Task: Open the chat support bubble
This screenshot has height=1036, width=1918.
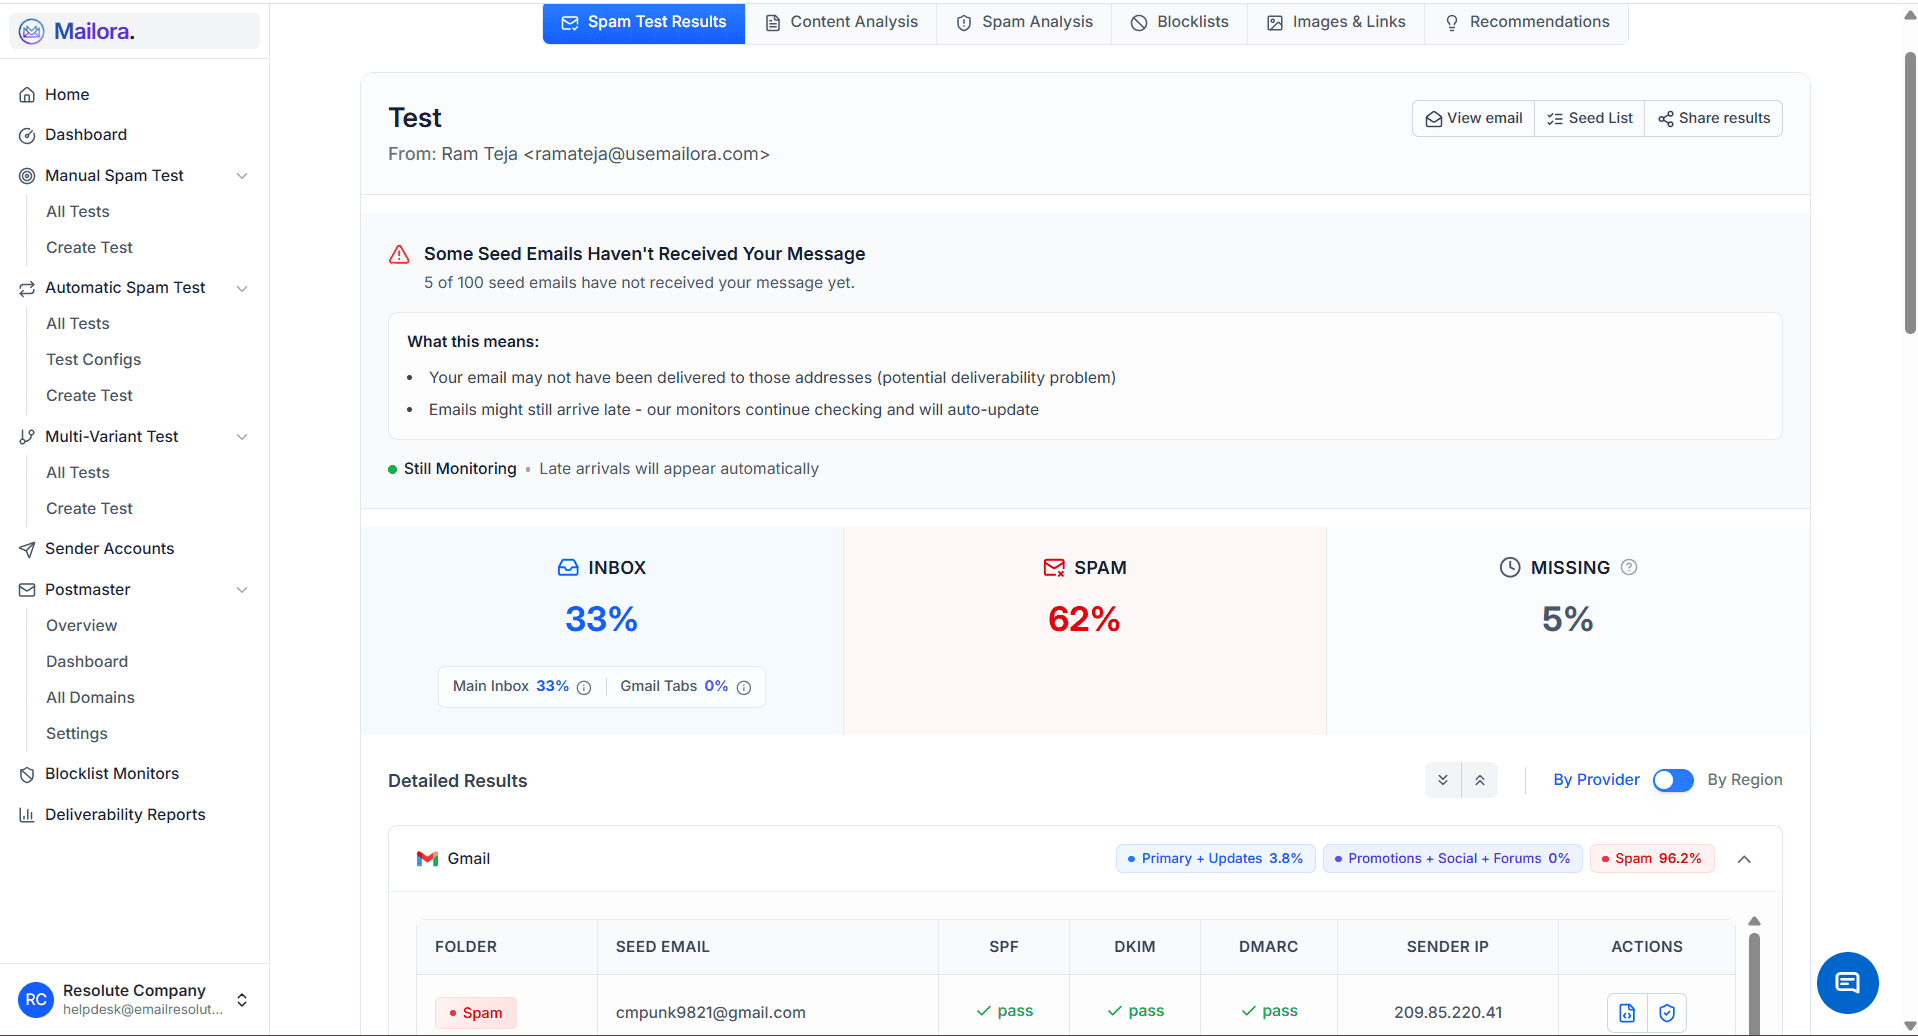Action: 1846,983
